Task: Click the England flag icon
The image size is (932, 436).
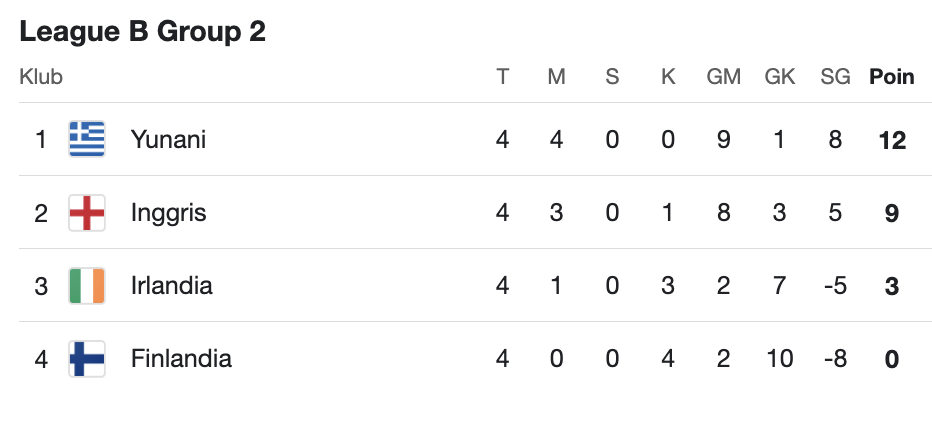Action: [87, 213]
